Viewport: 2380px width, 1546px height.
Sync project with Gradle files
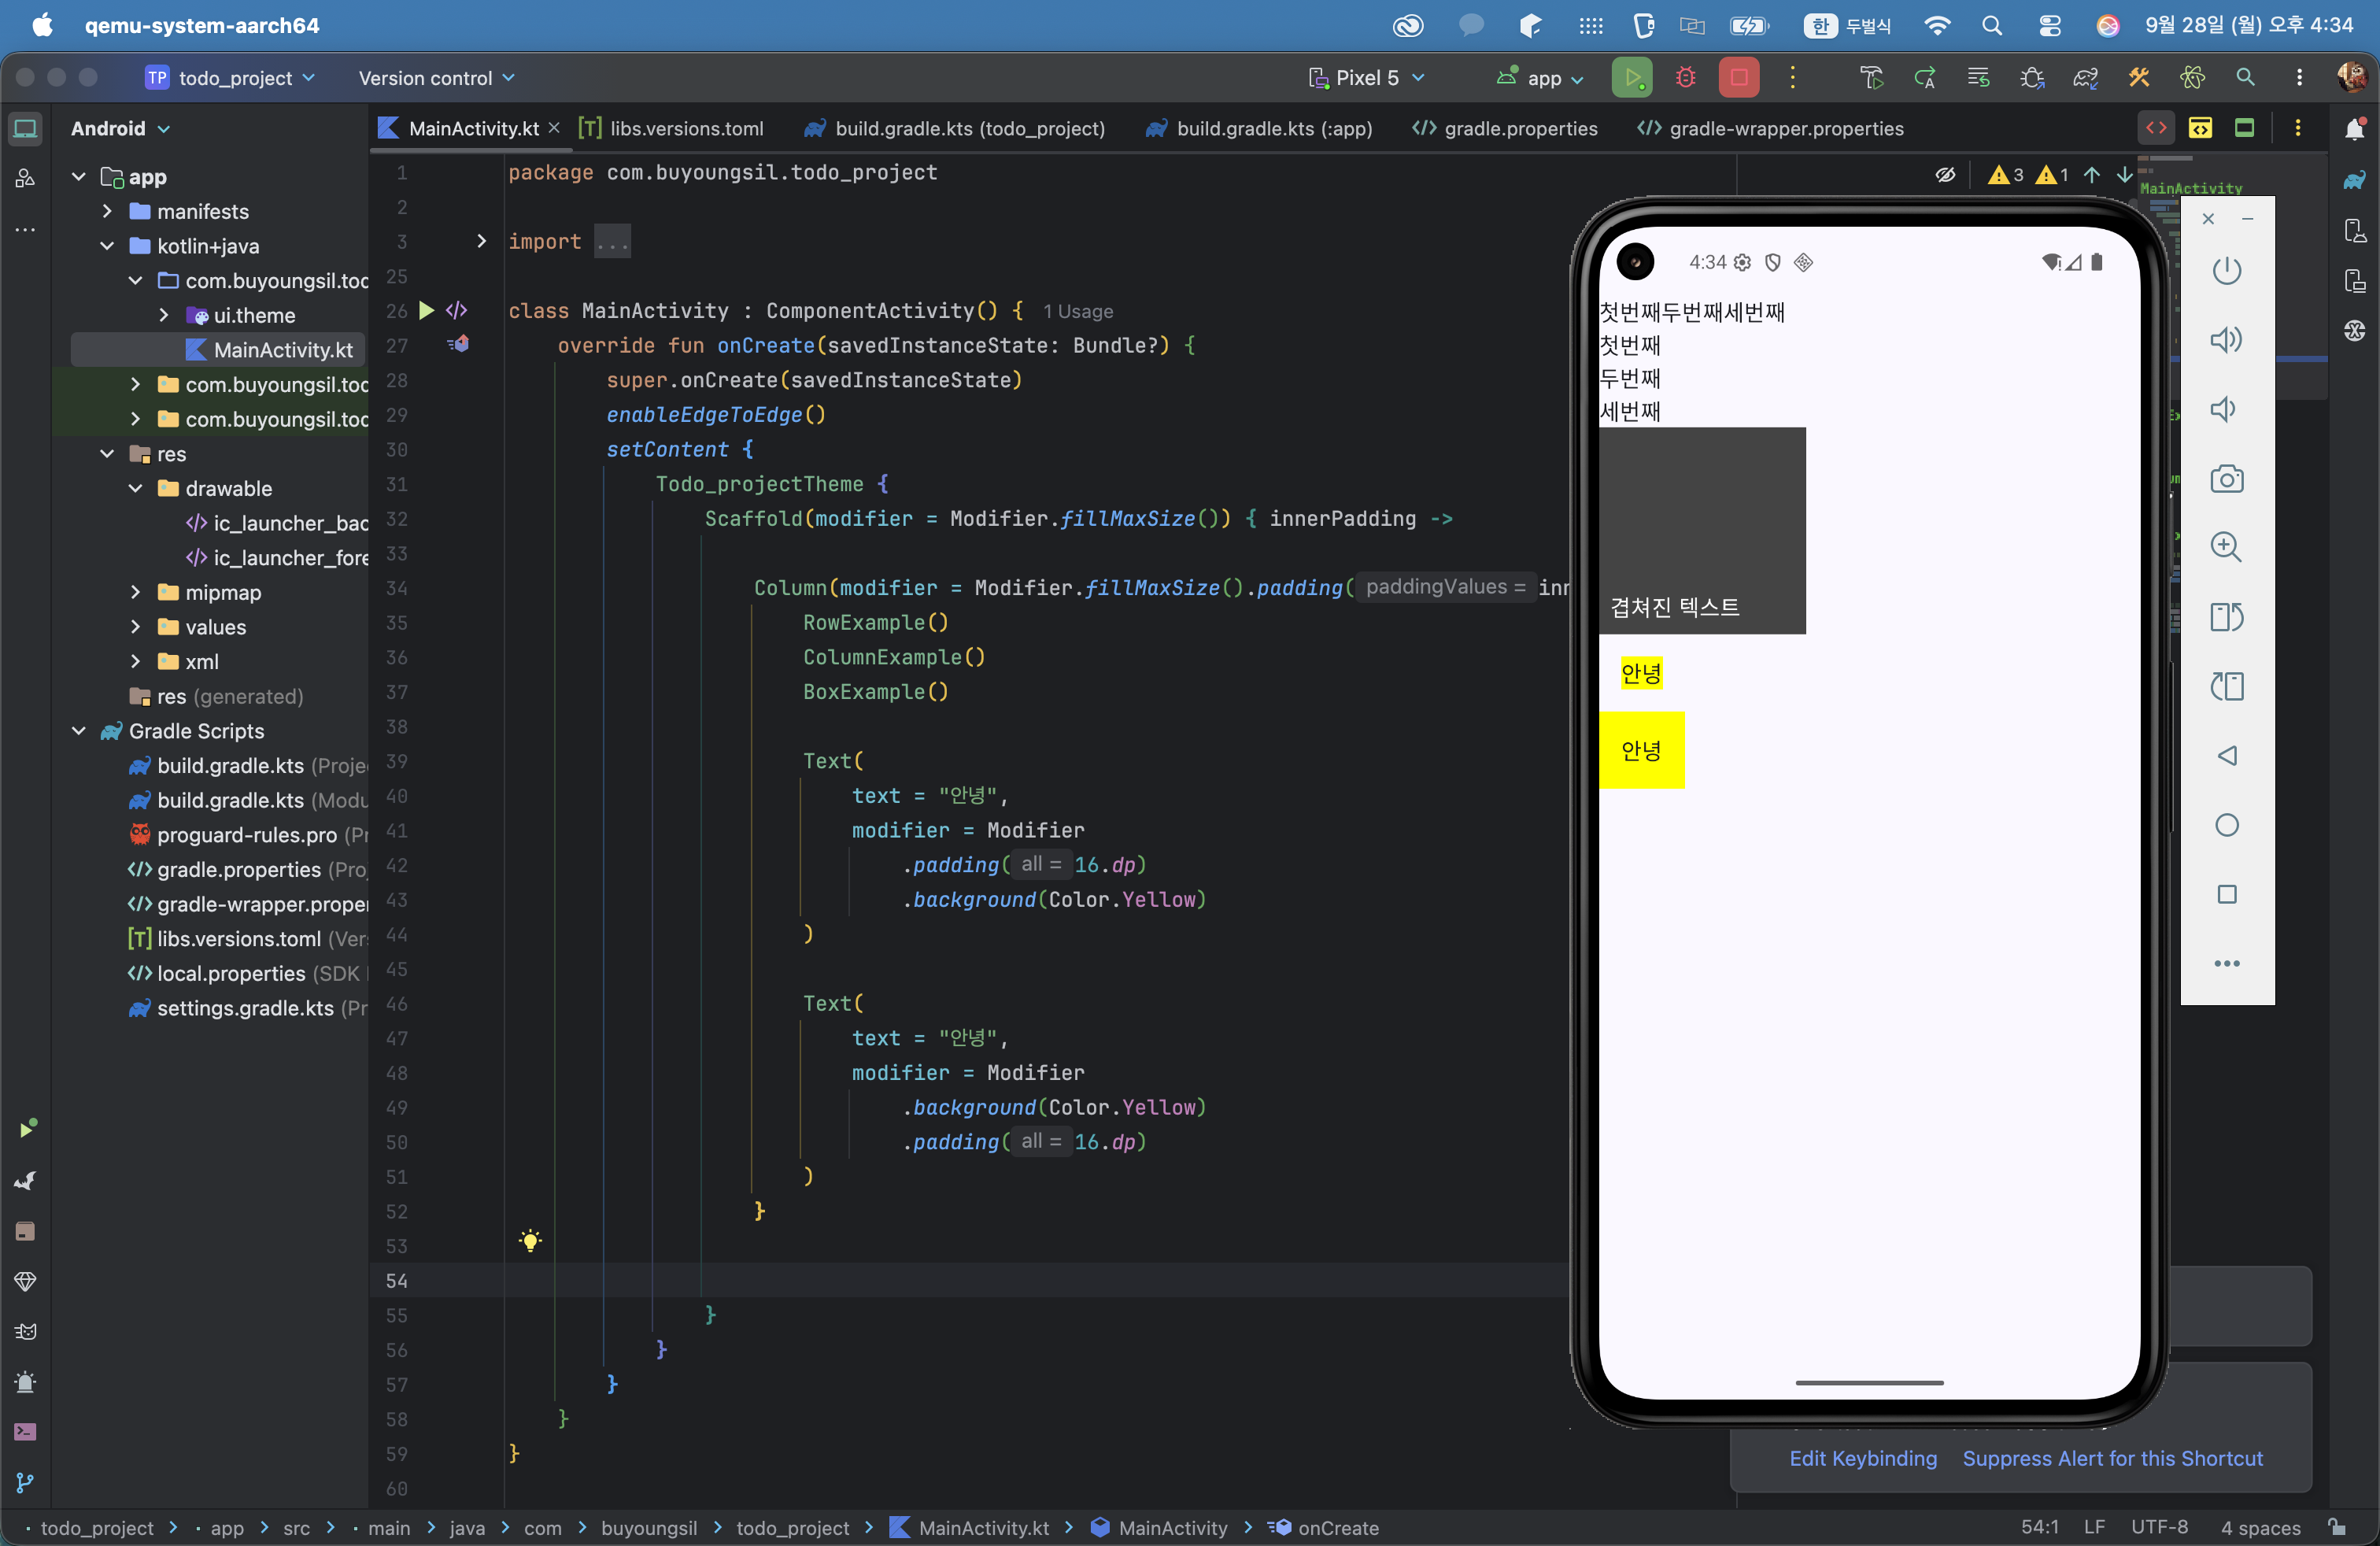(2085, 78)
